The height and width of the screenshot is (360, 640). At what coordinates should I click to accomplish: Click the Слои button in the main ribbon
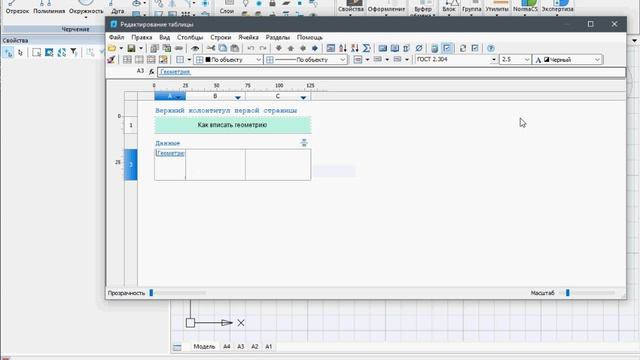227,7
